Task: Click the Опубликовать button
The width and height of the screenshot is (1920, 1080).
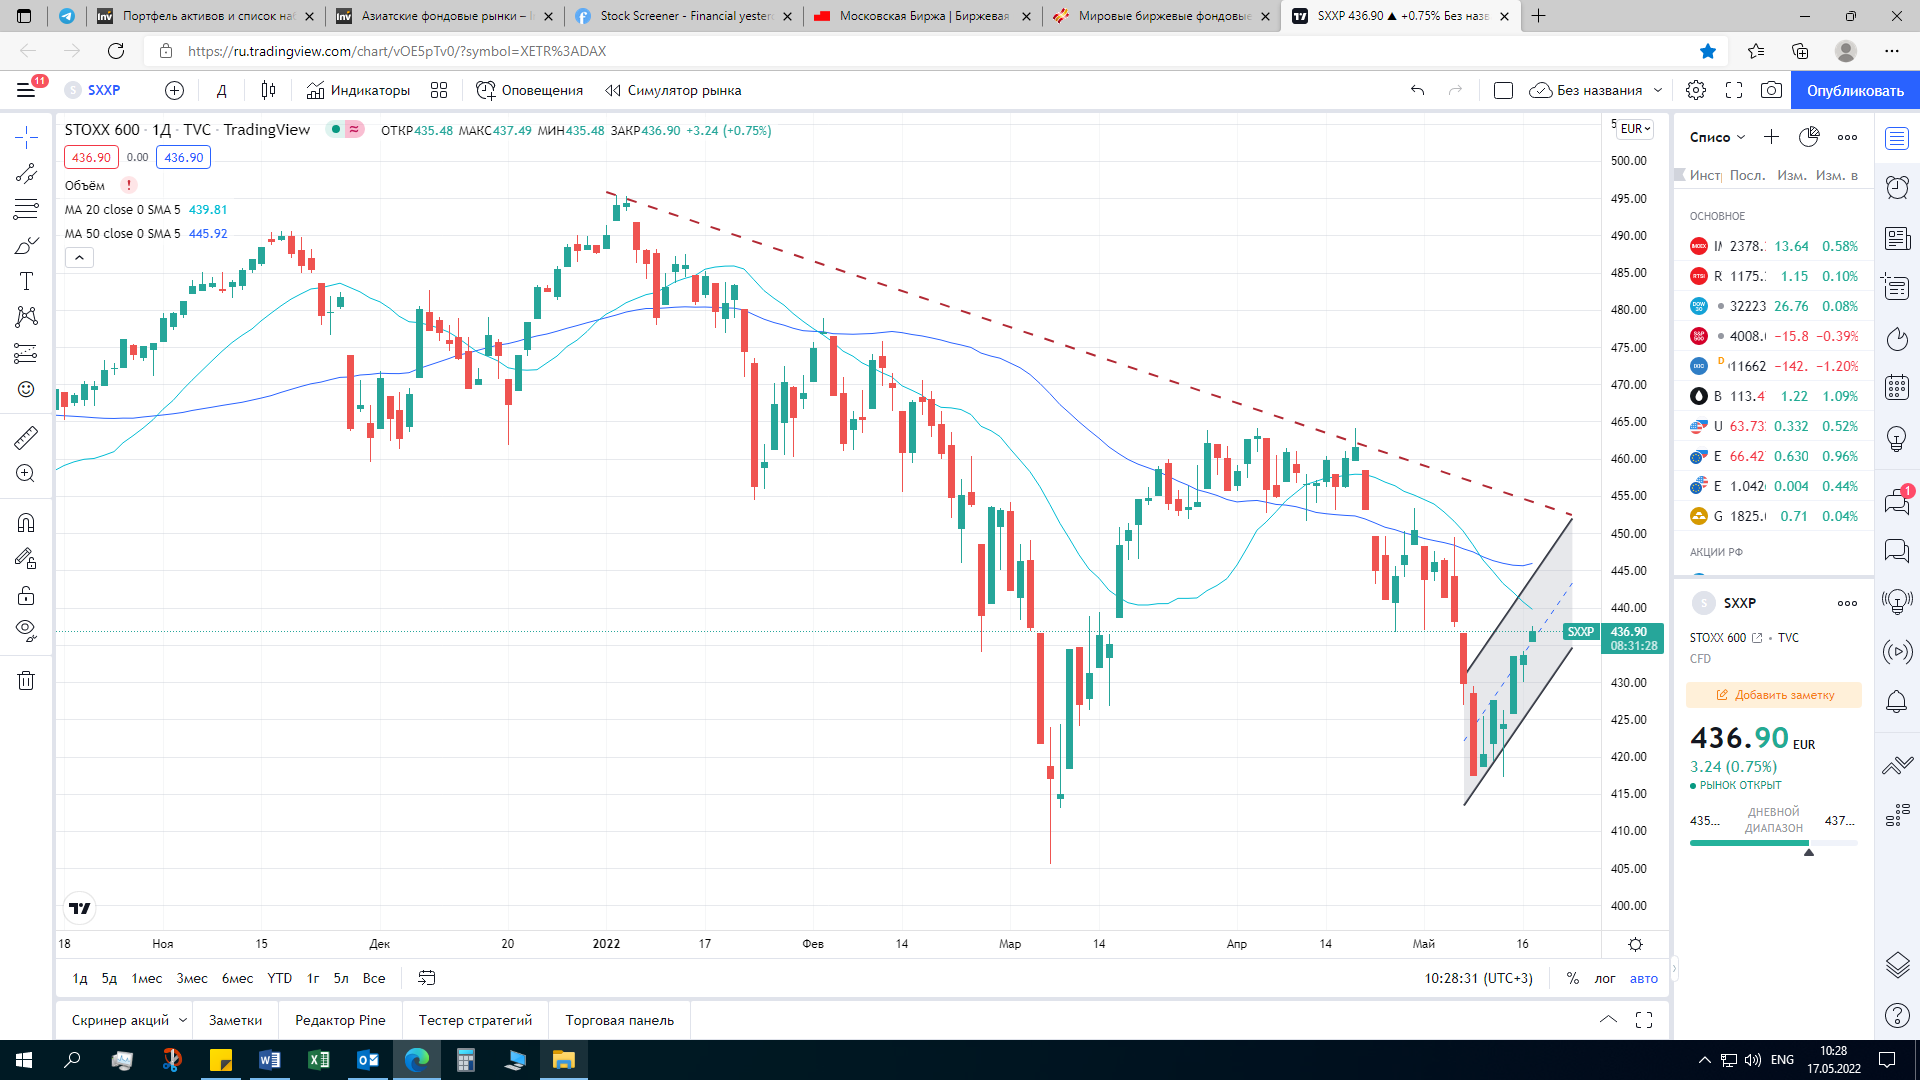Action: tap(1855, 90)
